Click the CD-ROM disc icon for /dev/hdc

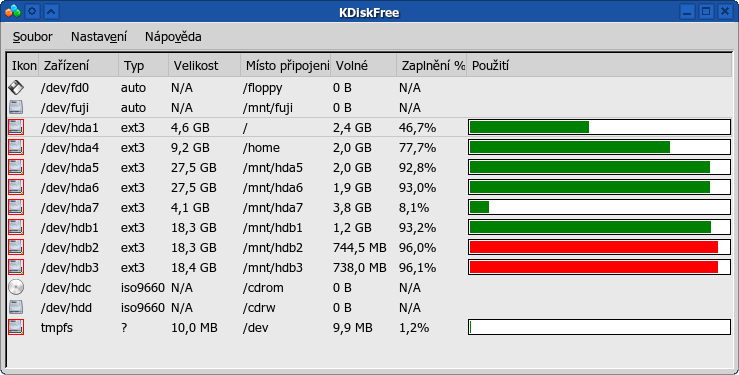point(16,287)
